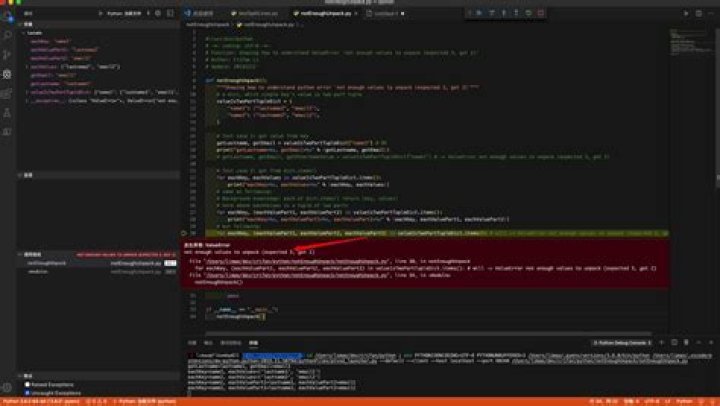Open second file path link in exception
720x406 pixels.
tap(296, 275)
